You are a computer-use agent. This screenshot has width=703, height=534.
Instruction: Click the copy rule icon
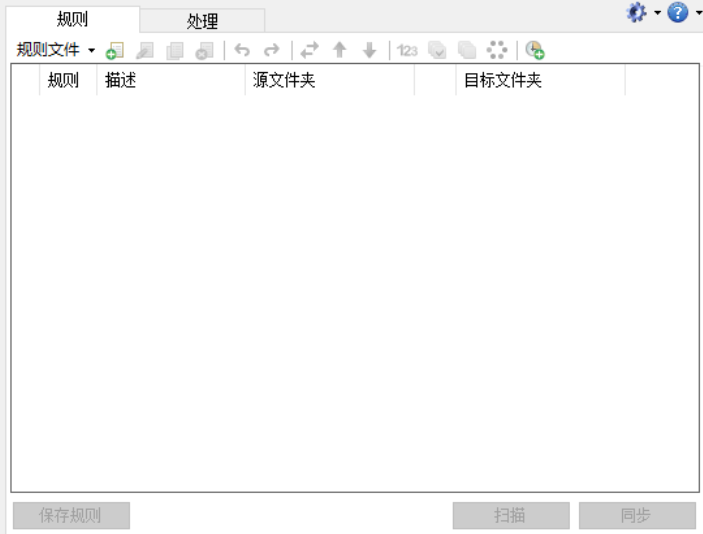pos(175,50)
